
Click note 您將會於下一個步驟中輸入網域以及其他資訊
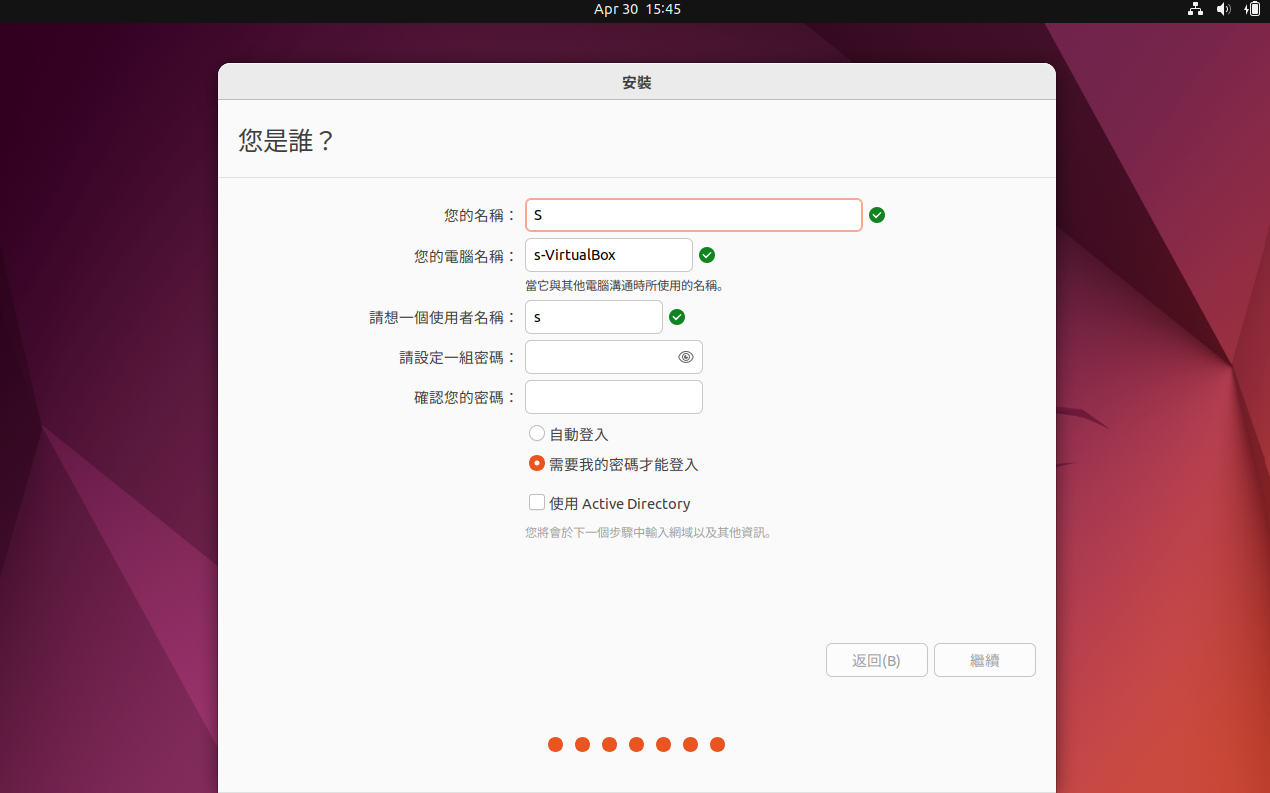click(648, 533)
